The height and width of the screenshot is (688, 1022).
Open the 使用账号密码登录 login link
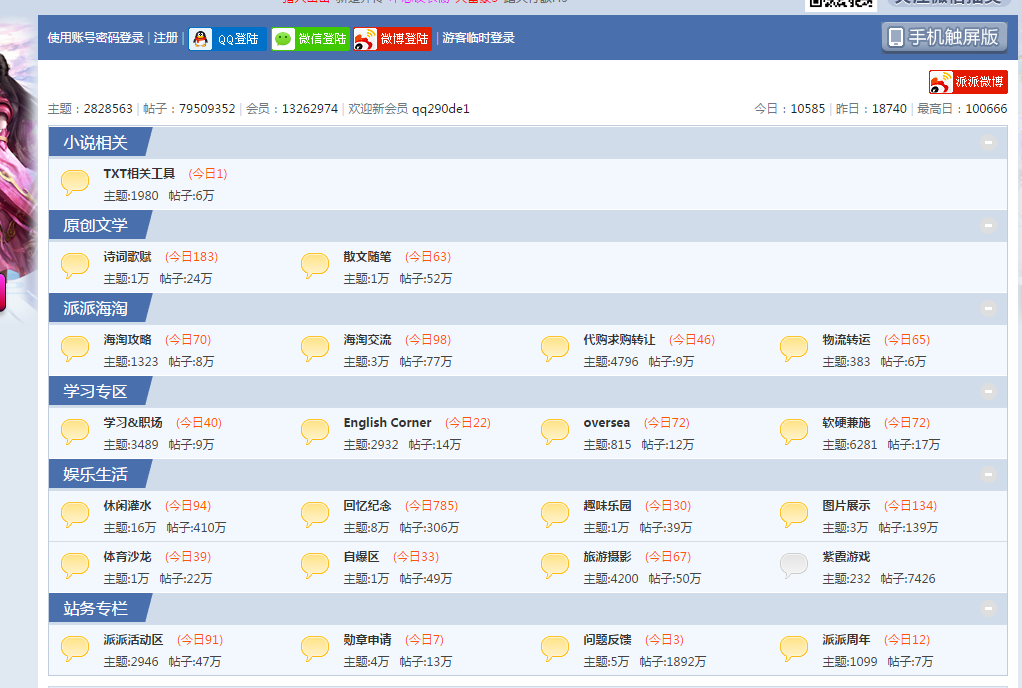click(x=96, y=38)
